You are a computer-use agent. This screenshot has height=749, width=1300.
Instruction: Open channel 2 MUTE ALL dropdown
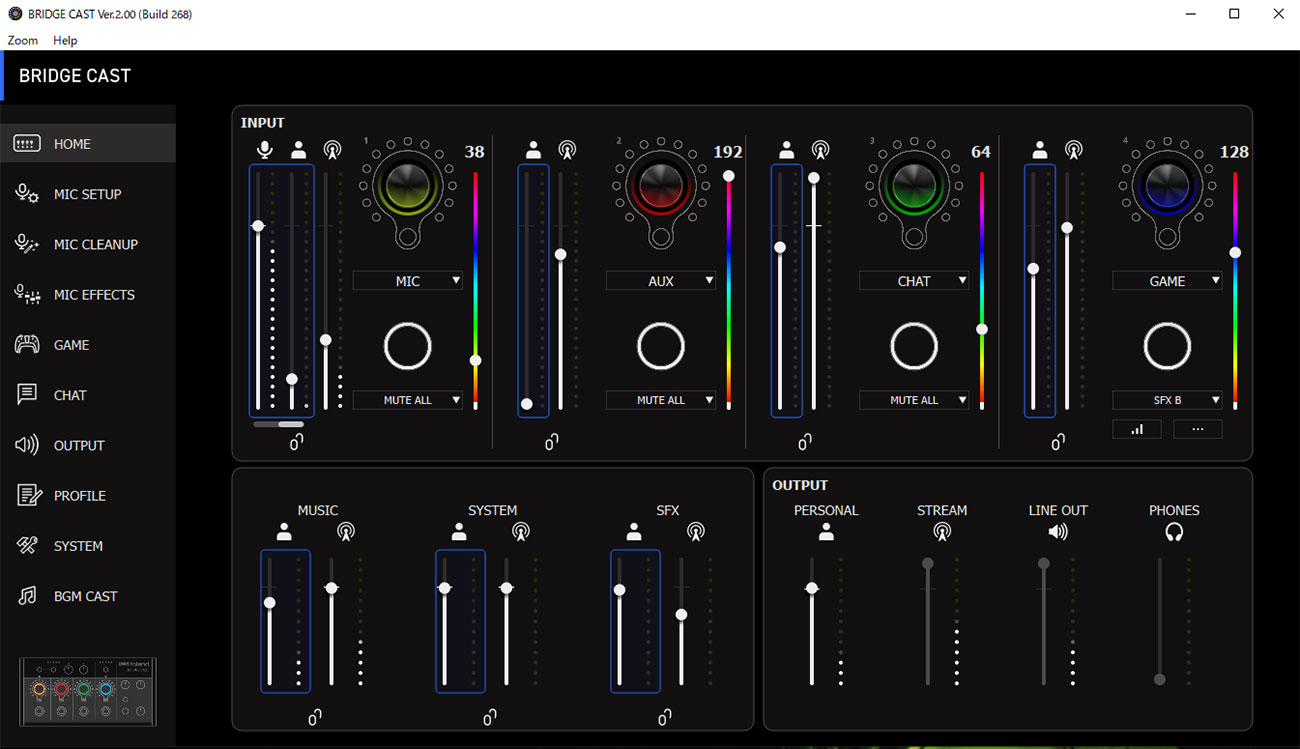point(661,400)
